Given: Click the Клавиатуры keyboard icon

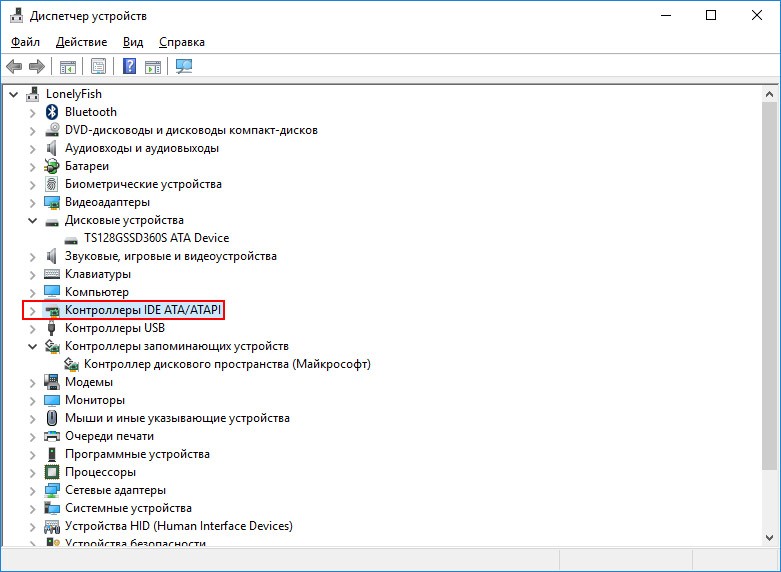Looking at the screenshot, I should pyautogui.click(x=52, y=274).
